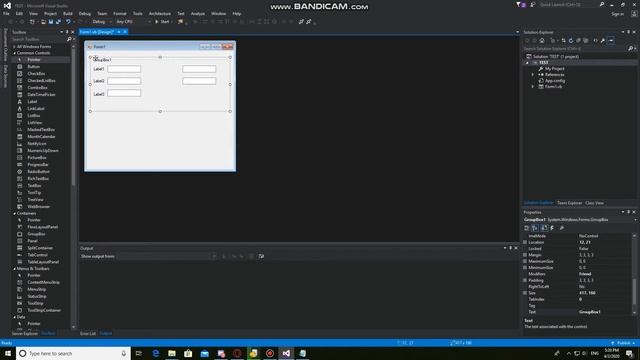
Task: Click the Categorized icon in Properties panel
Action: pyautogui.click(x=527, y=228)
